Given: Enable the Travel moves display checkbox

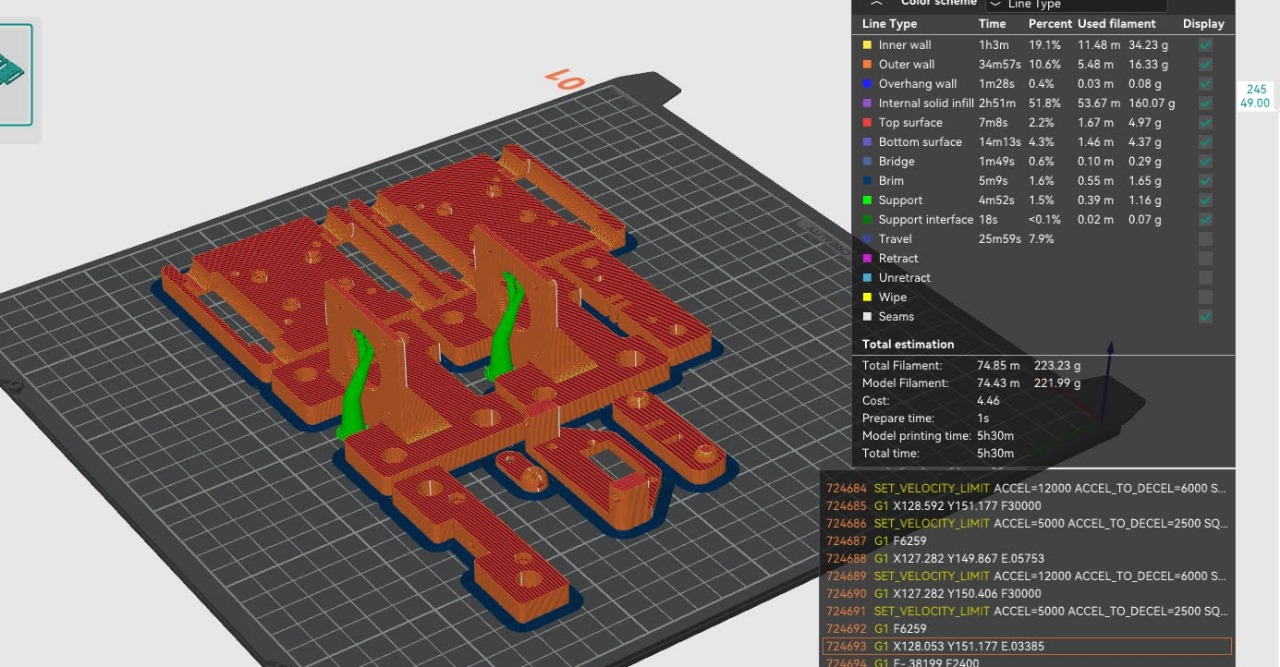Looking at the screenshot, I should pos(1206,239).
